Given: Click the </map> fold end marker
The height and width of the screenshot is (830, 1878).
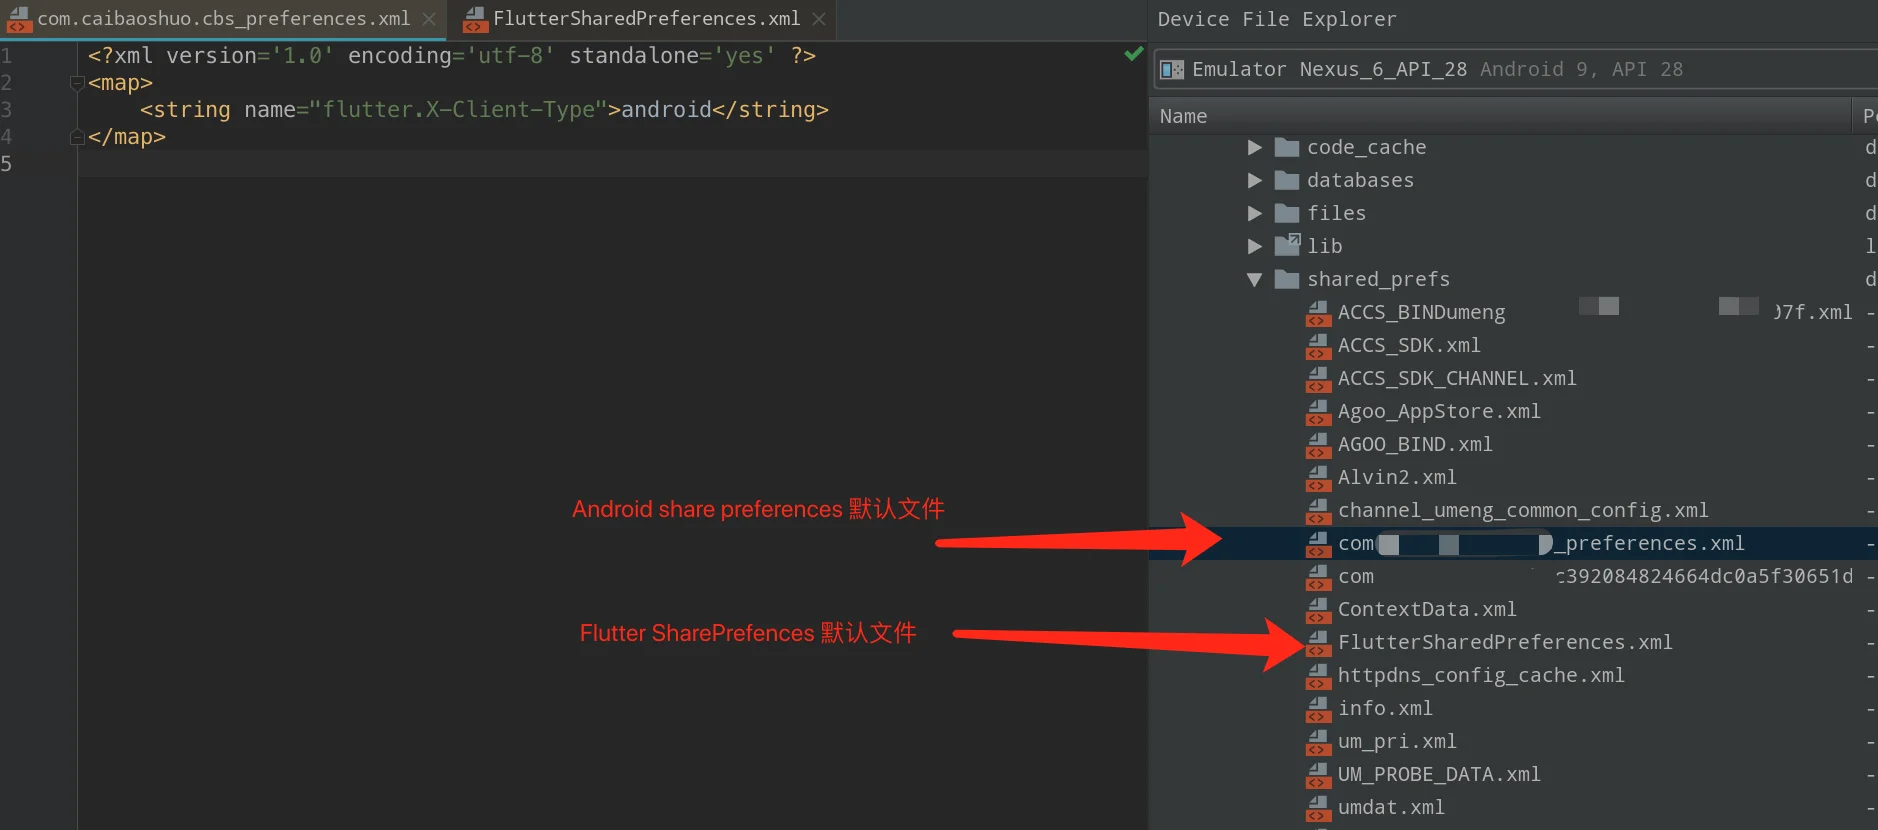Looking at the screenshot, I should (77, 137).
